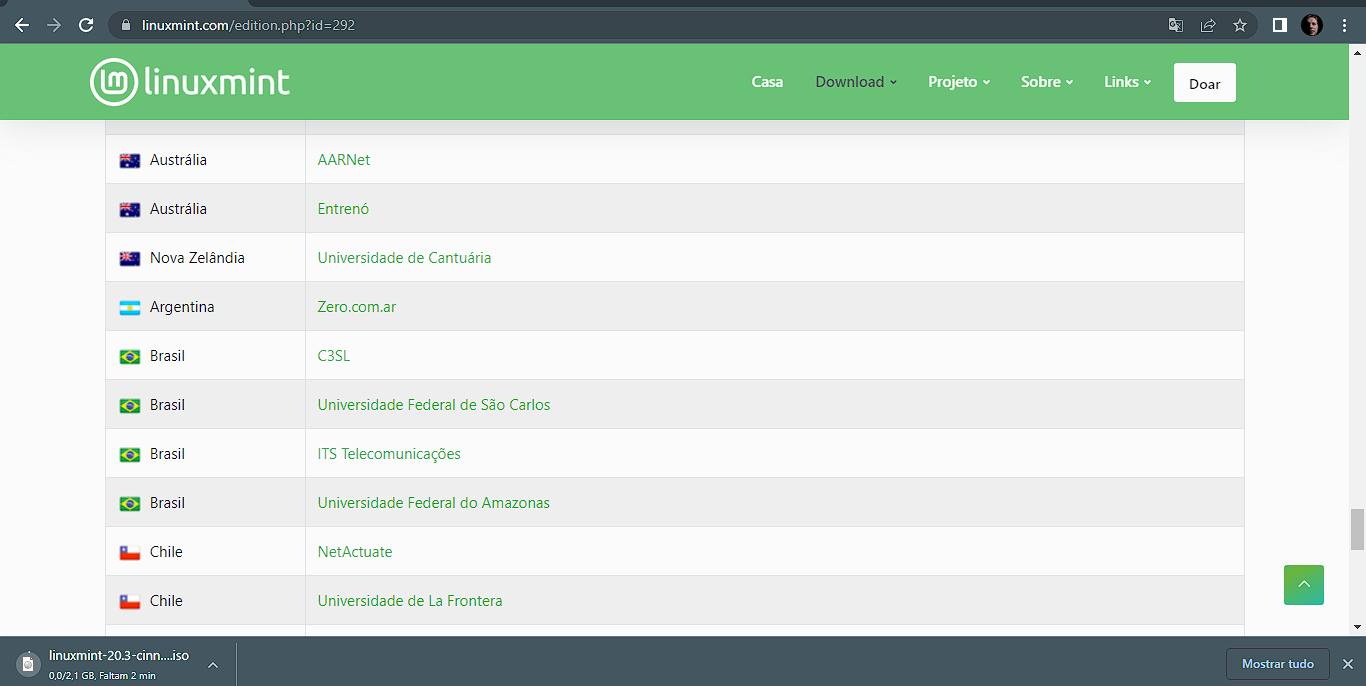
Task: Click the Linux Mint logo
Action: point(190,82)
